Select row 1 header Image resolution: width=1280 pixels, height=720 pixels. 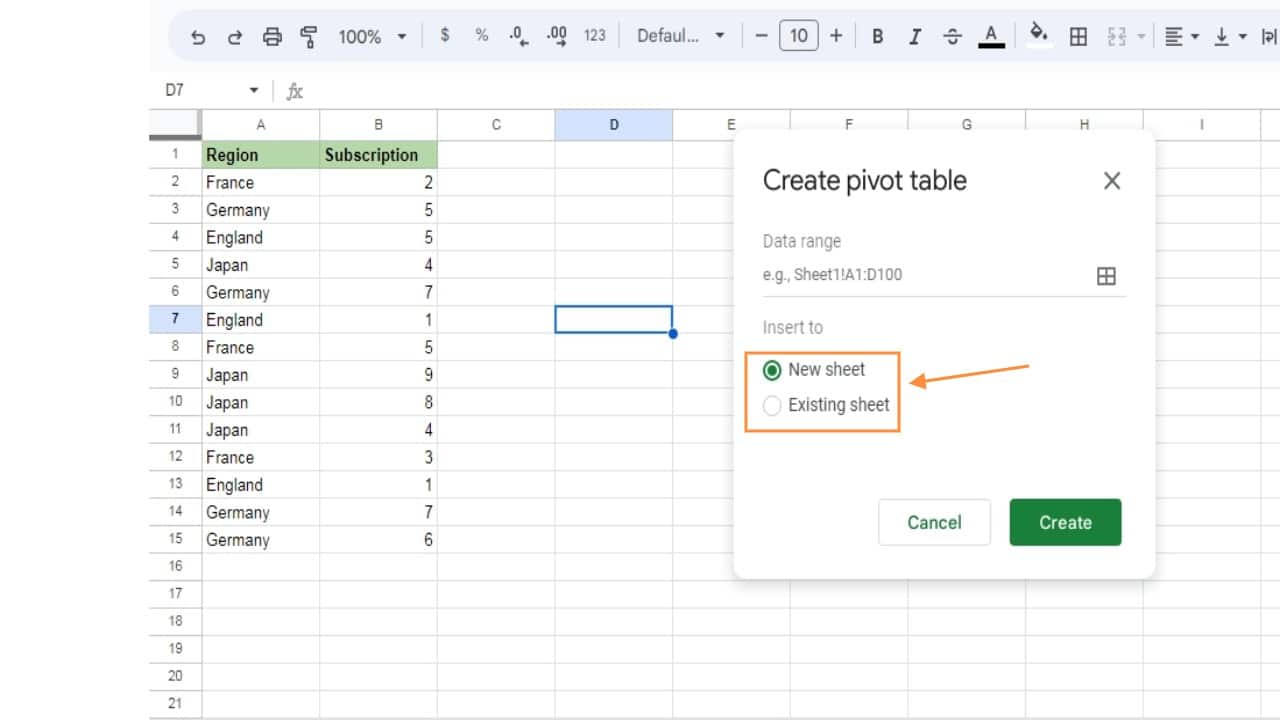175,154
